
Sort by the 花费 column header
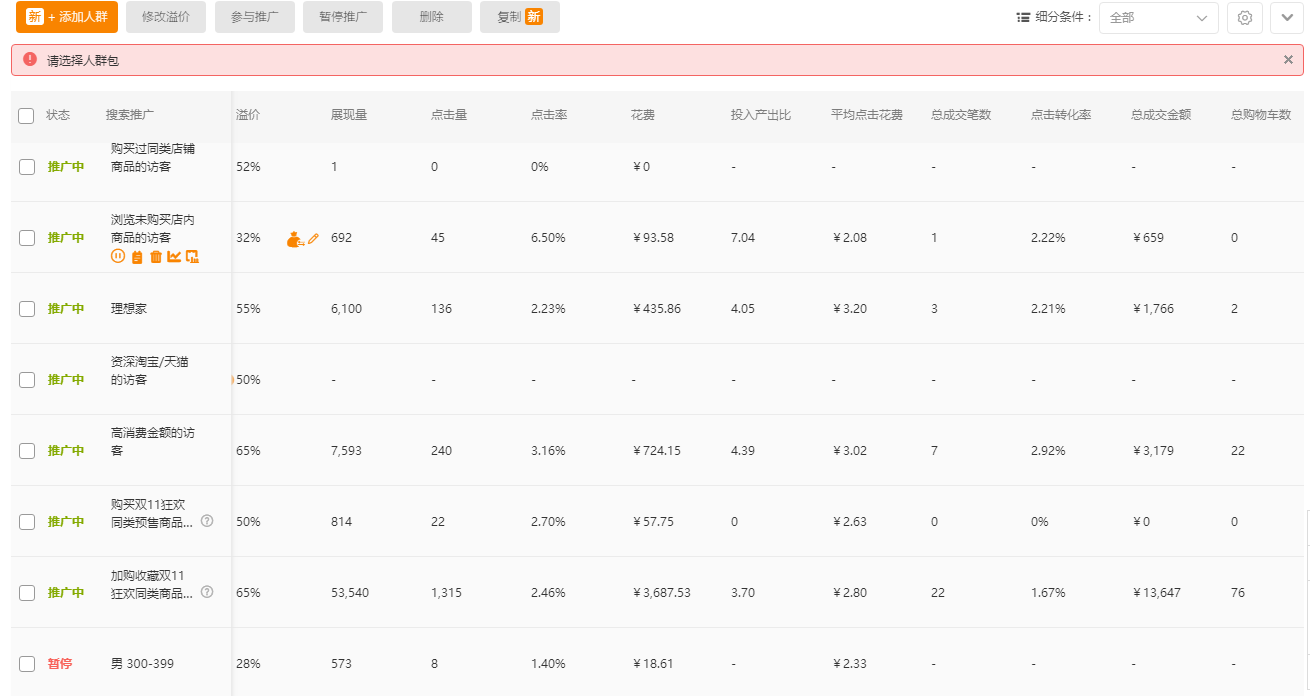pos(643,115)
